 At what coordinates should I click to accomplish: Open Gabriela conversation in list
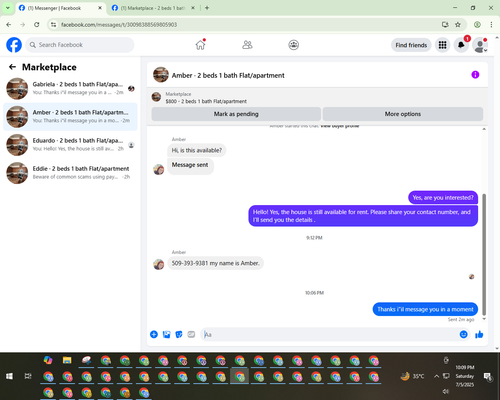(x=70, y=89)
